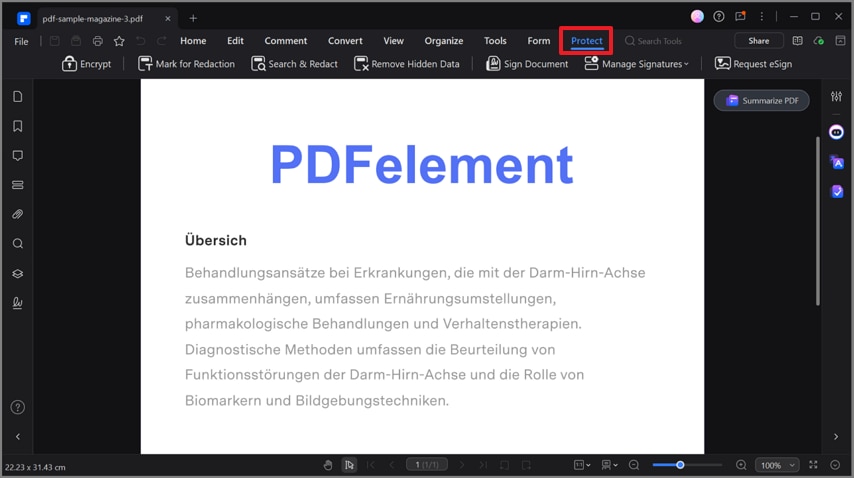
Task: Switch to the Comment tab
Action: (286, 41)
